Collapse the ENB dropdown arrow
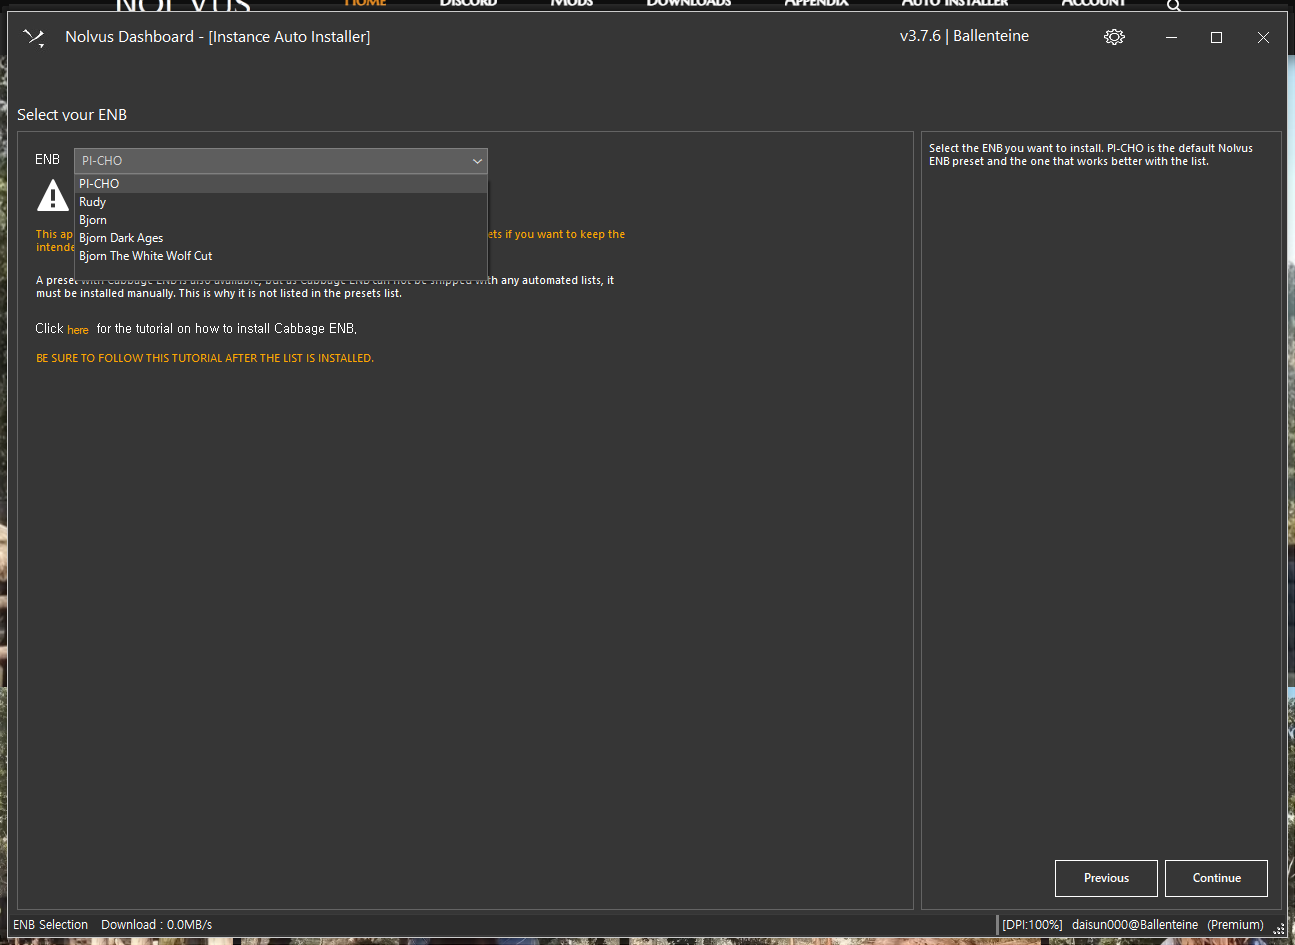The width and height of the screenshot is (1295, 945). point(477,161)
